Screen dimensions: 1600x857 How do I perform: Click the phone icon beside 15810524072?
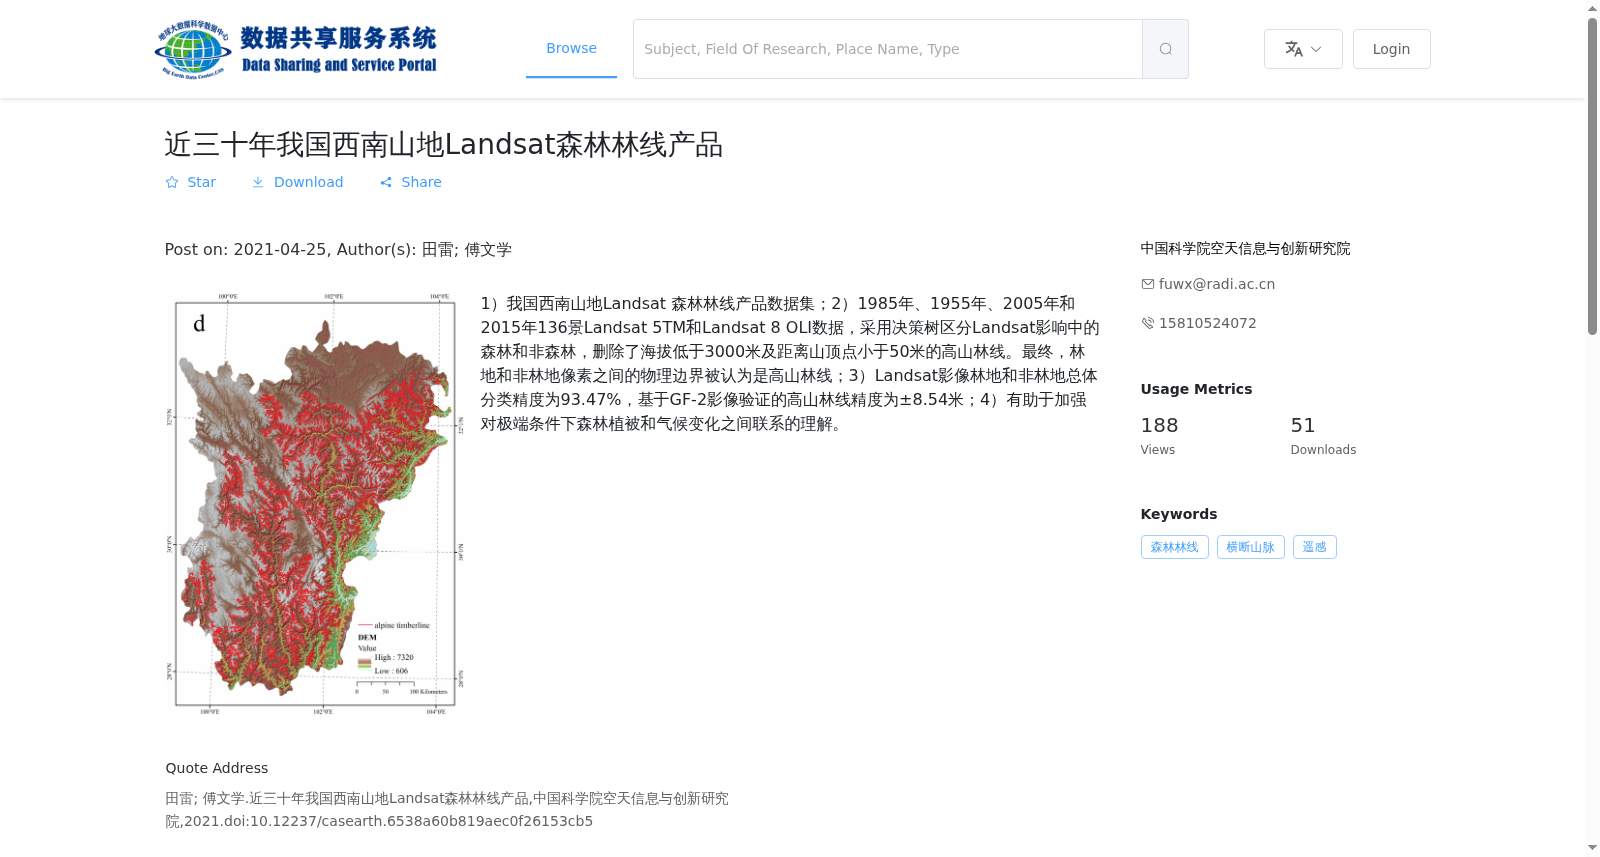(x=1148, y=323)
